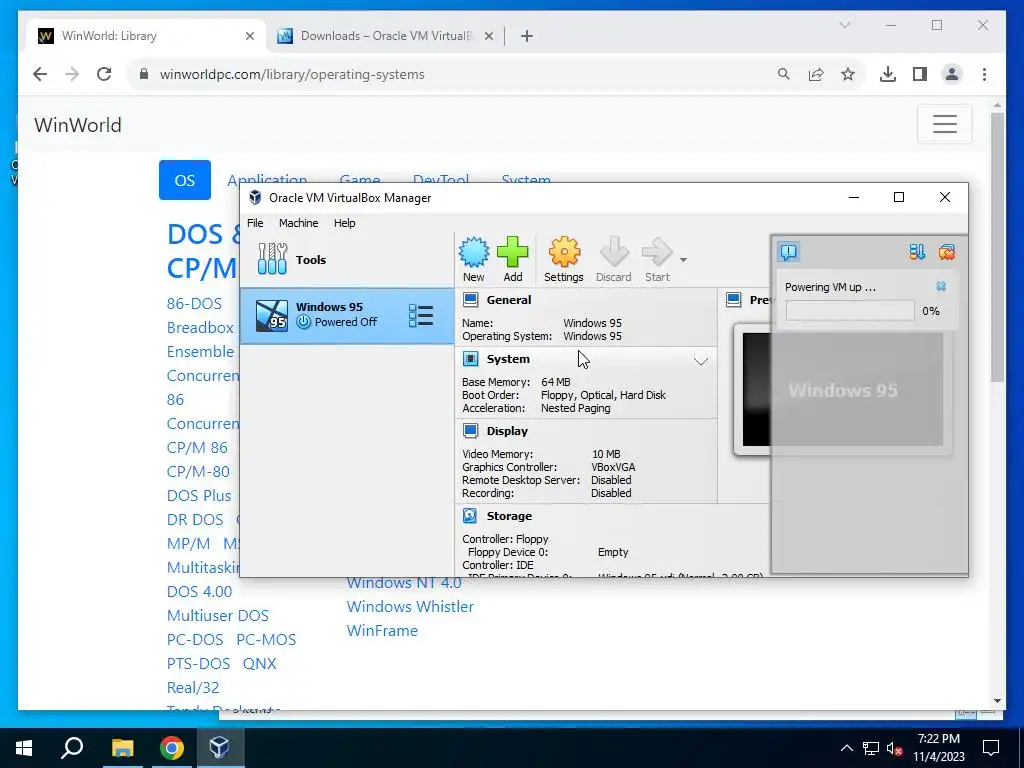Viewport: 1024px width, 768px height.
Task: Bookmark this page with the star icon
Action: click(848, 74)
